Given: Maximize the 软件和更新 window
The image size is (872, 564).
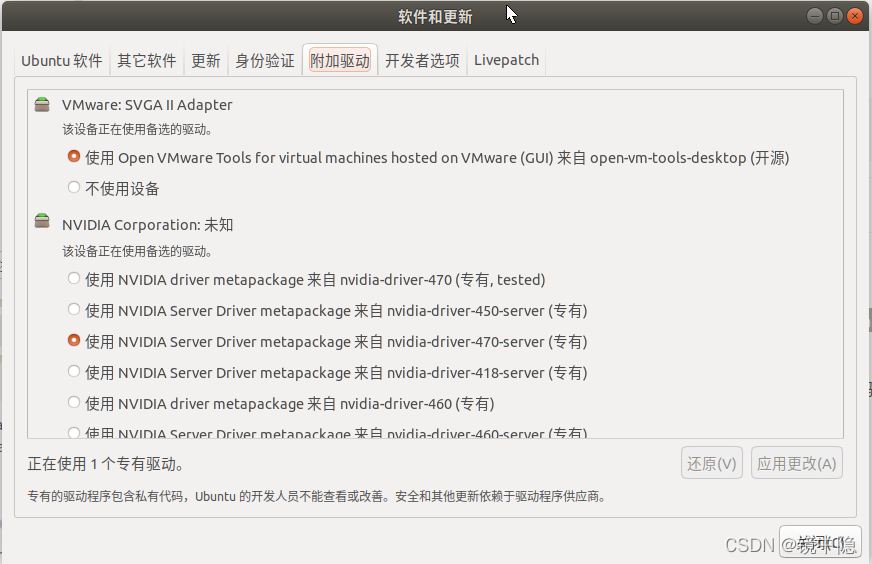Looking at the screenshot, I should point(835,16).
